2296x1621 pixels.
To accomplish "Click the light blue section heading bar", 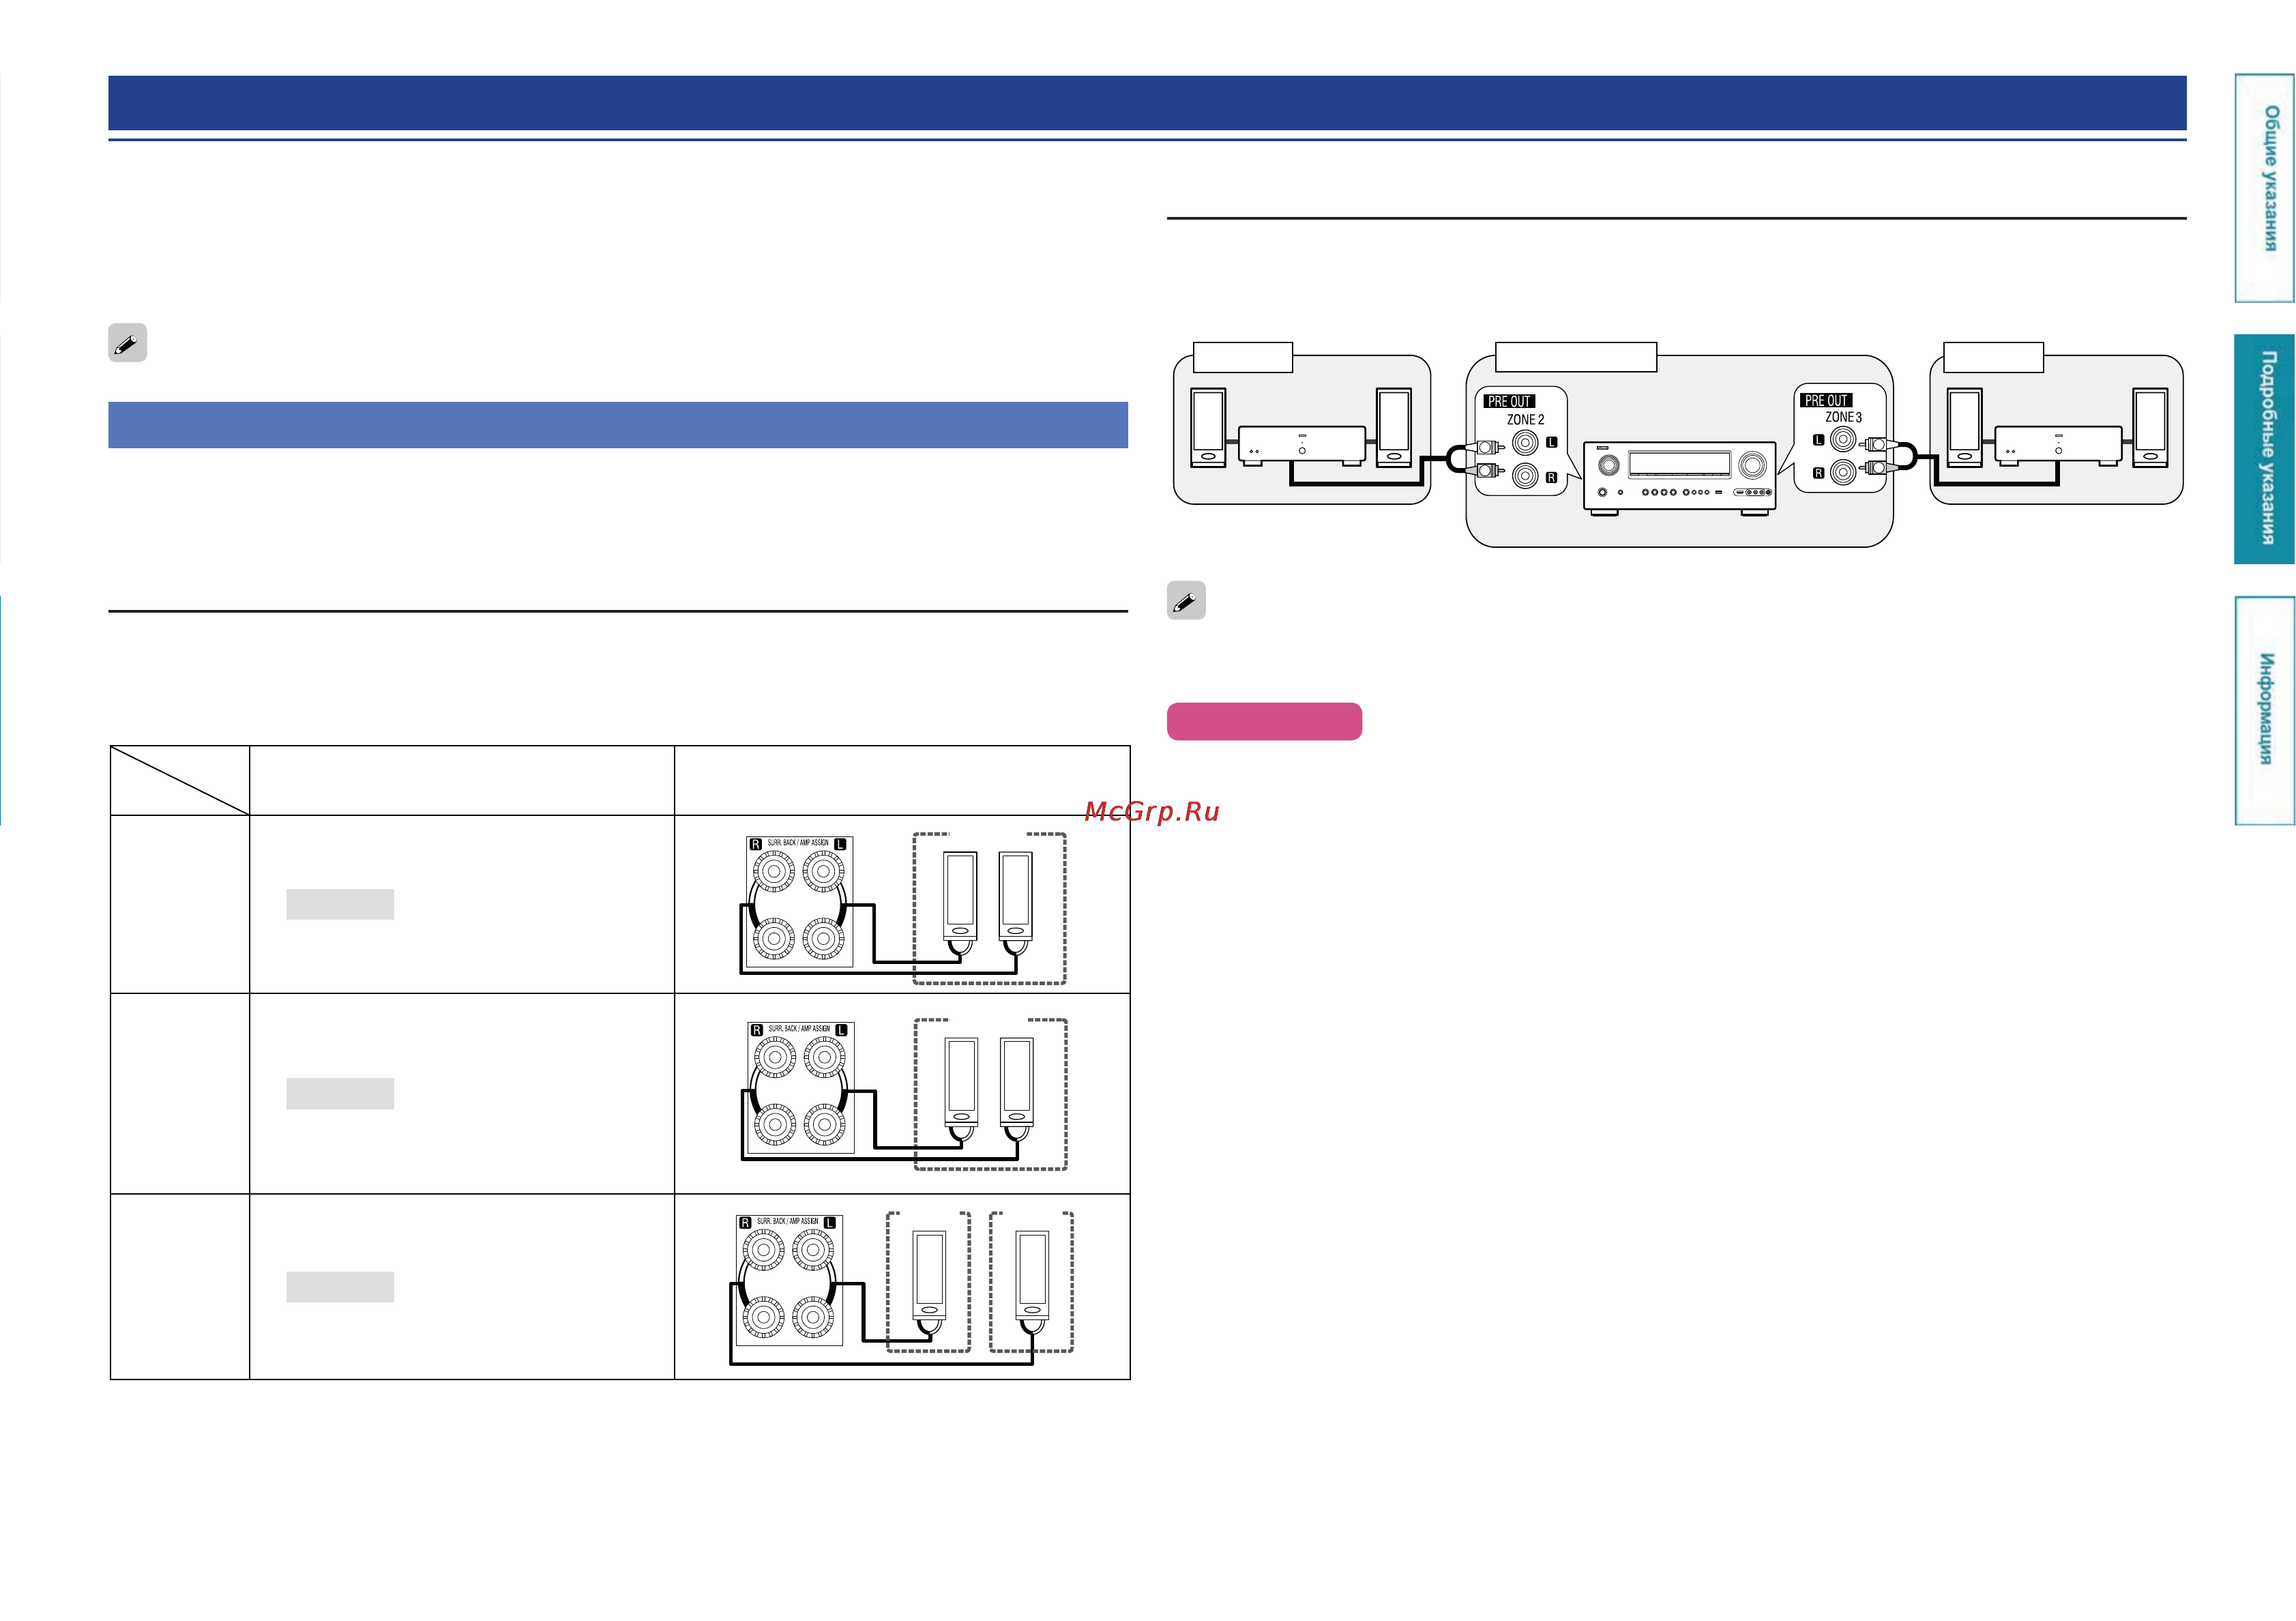I will pos(618,425).
